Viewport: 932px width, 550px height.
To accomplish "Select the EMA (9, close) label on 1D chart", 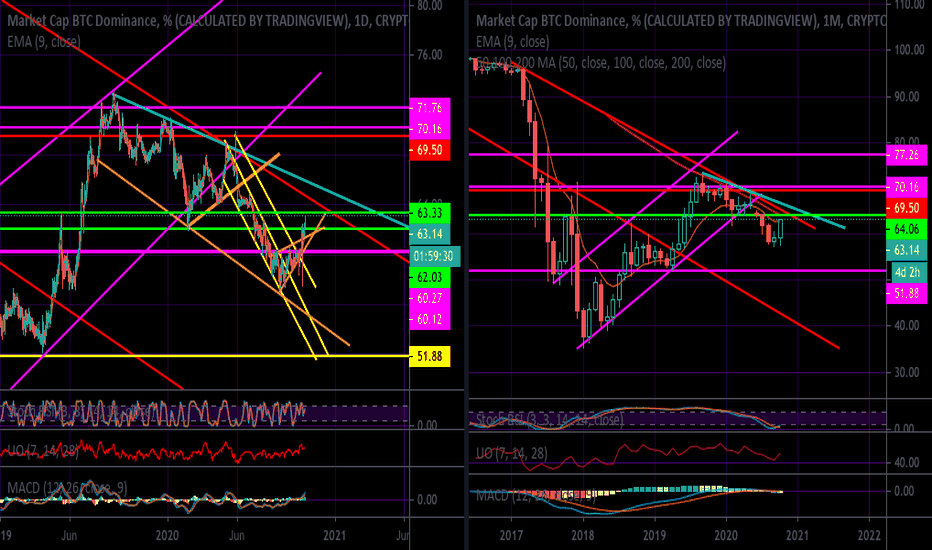I will (43, 42).
